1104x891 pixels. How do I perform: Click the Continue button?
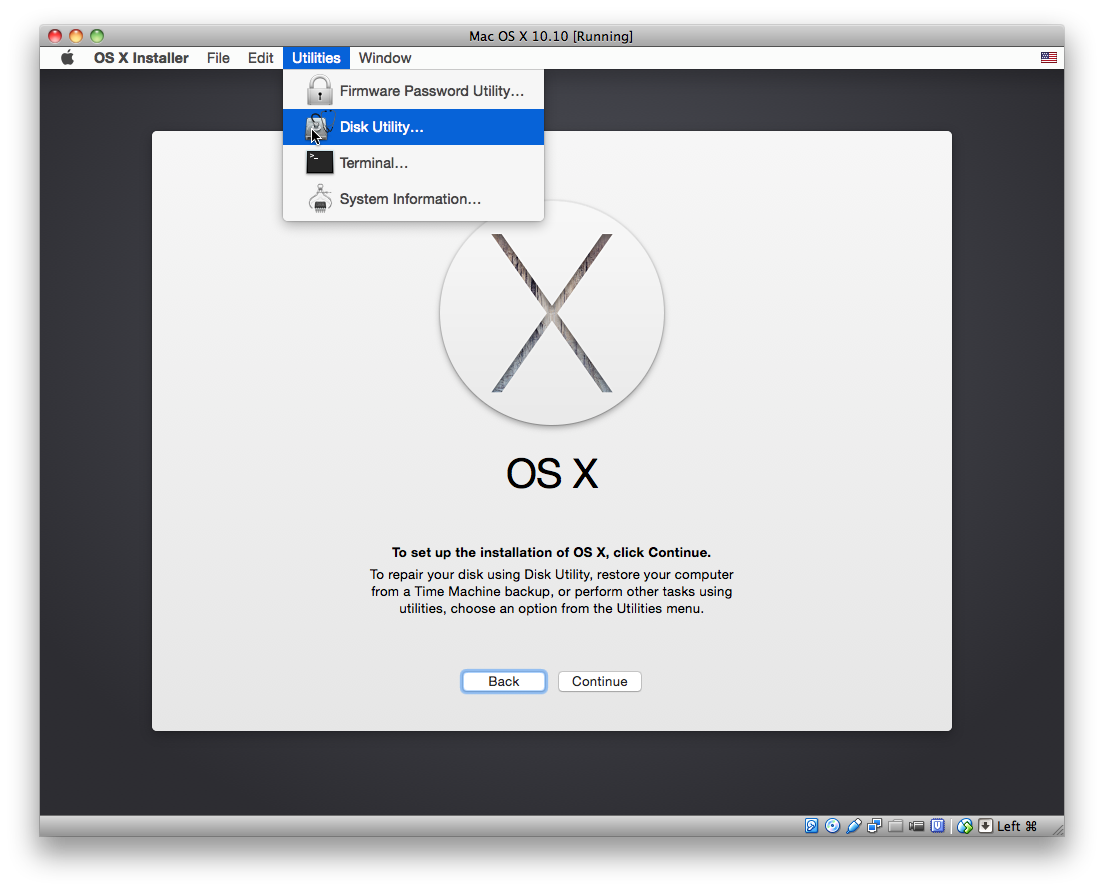(x=599, y=681)
